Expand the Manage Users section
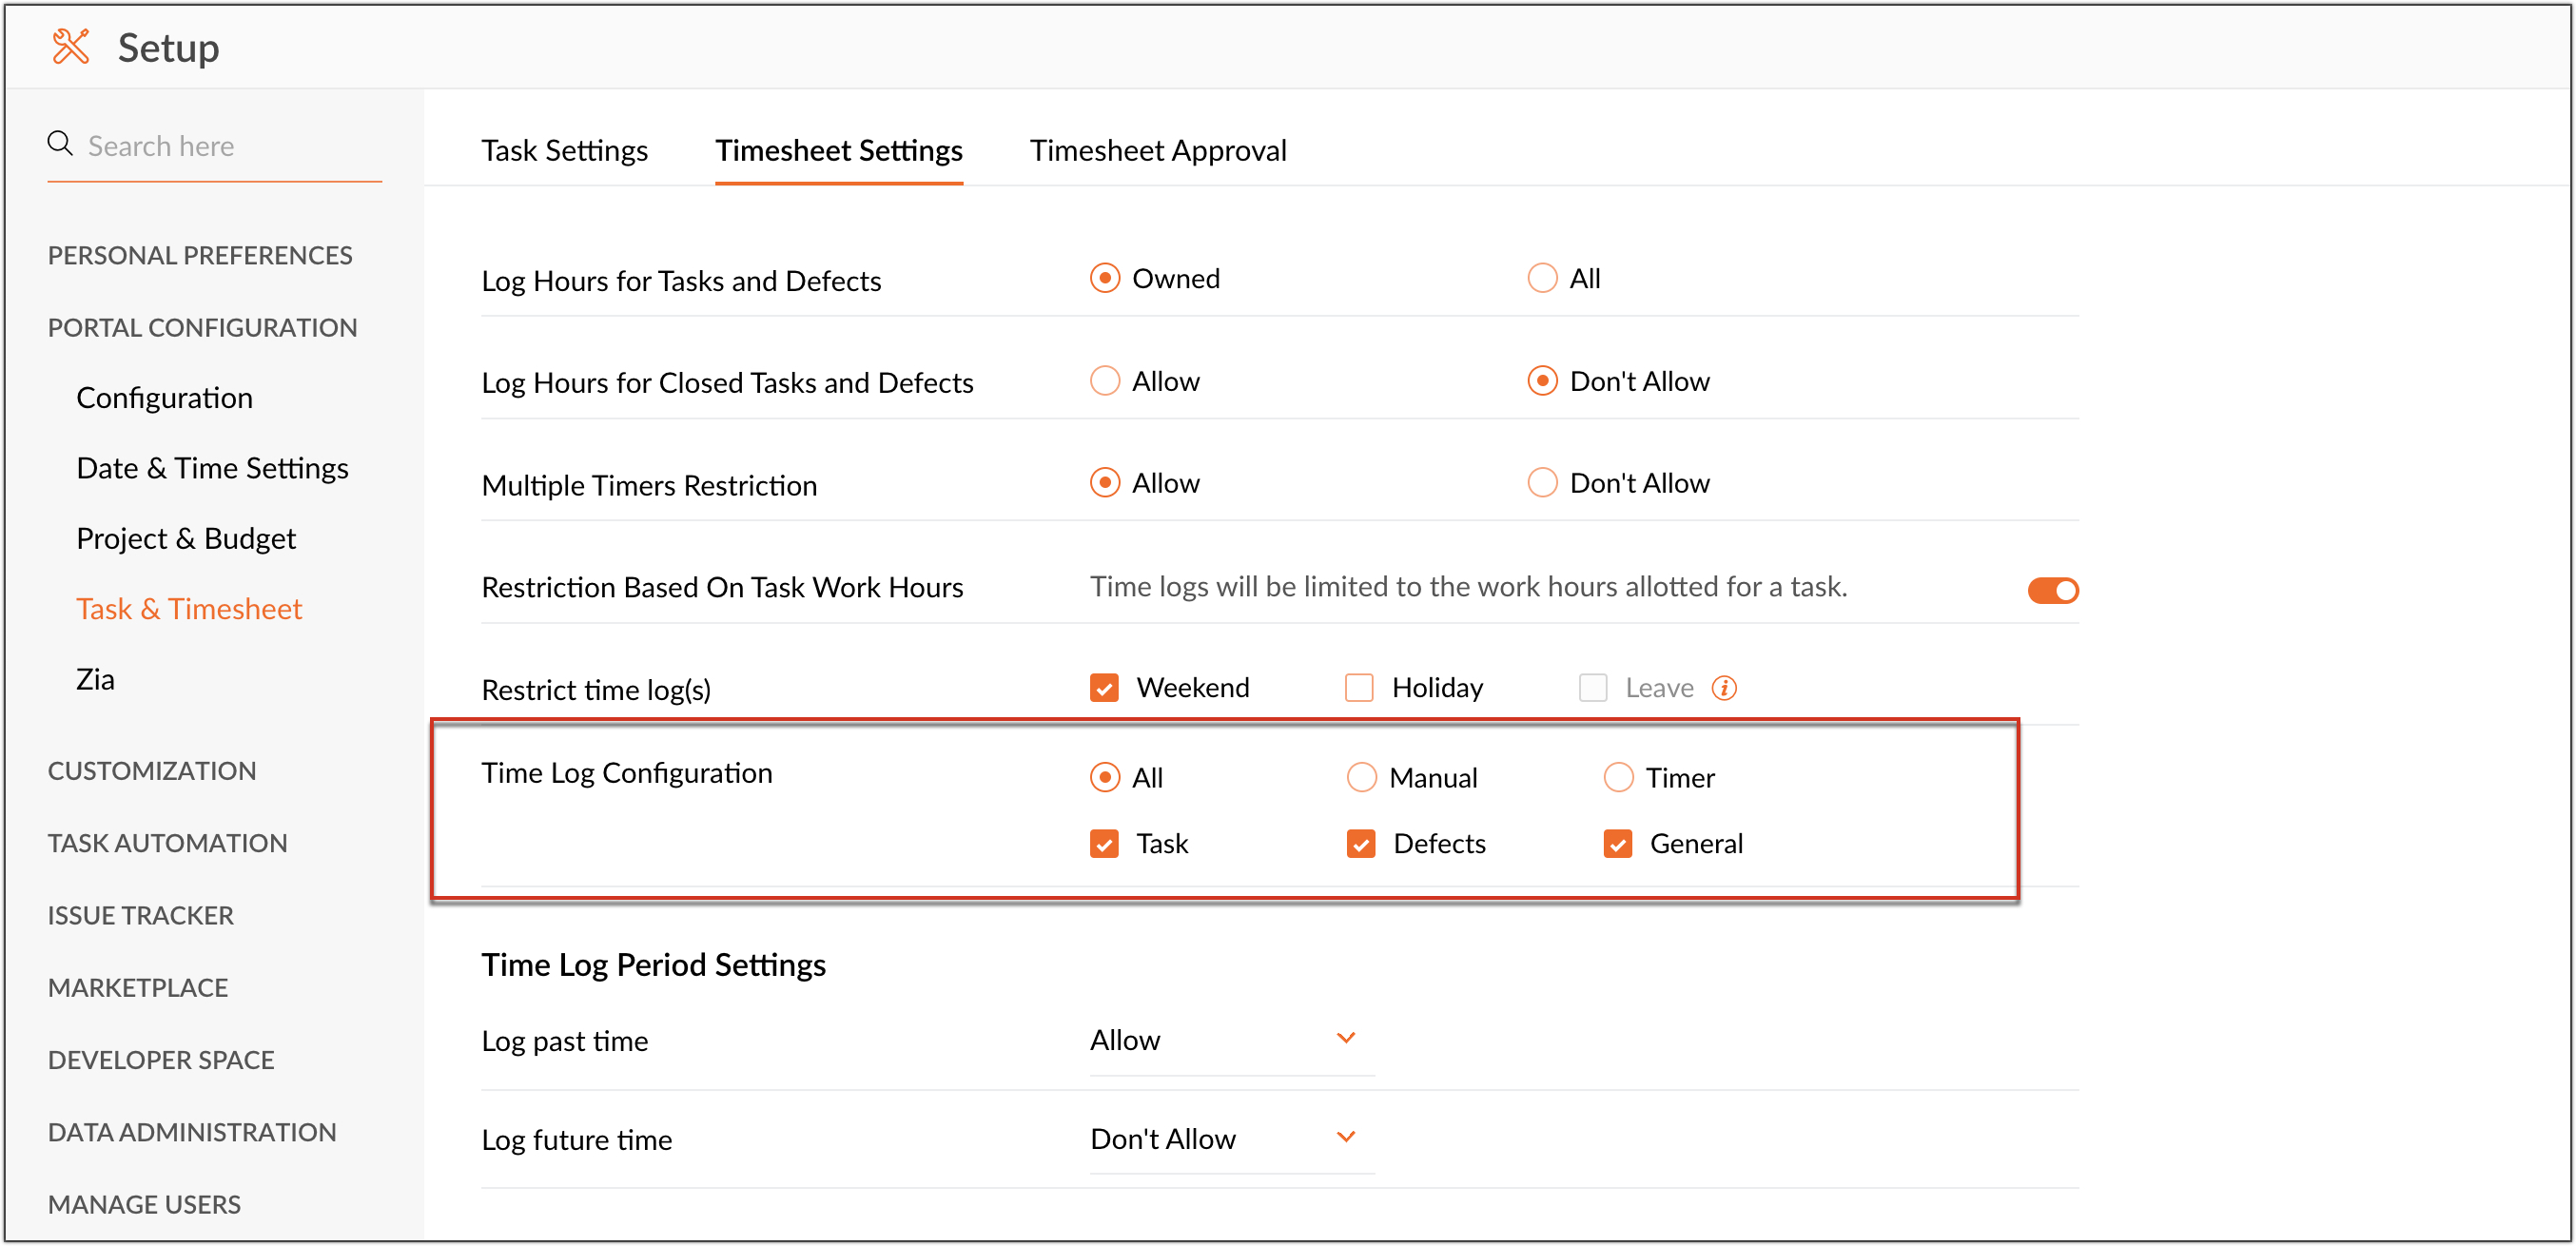The image size is (2576, 1246). pos(144,1204)
